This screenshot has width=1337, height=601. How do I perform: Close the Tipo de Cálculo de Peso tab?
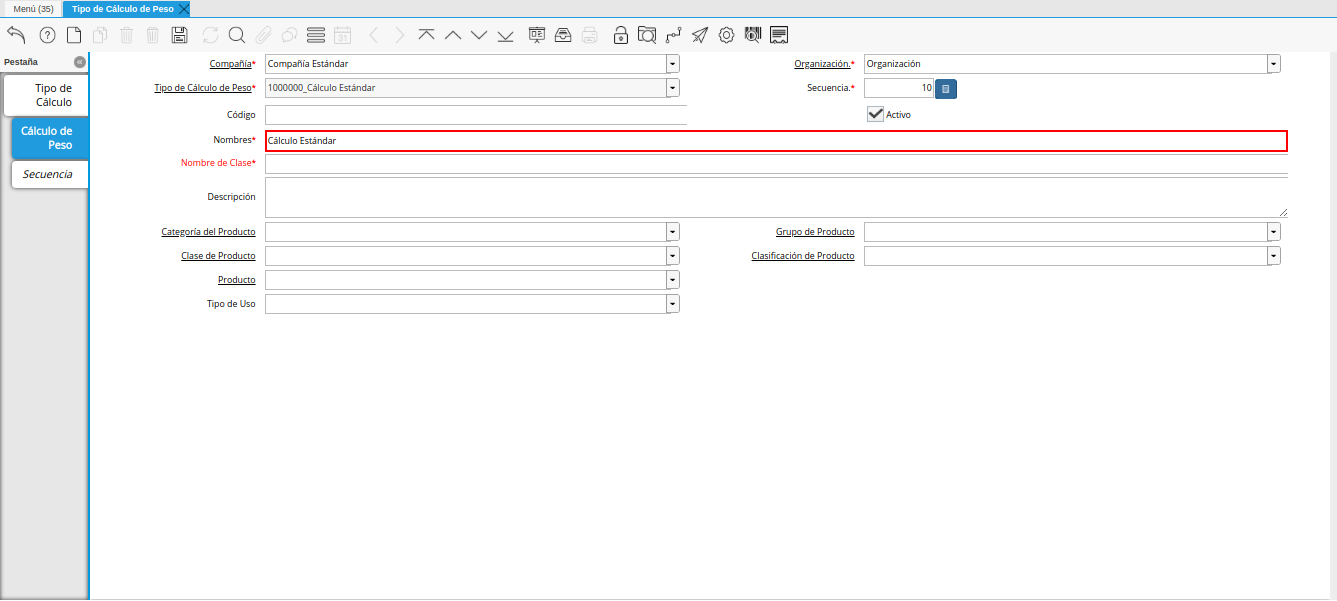pos(184,8)
